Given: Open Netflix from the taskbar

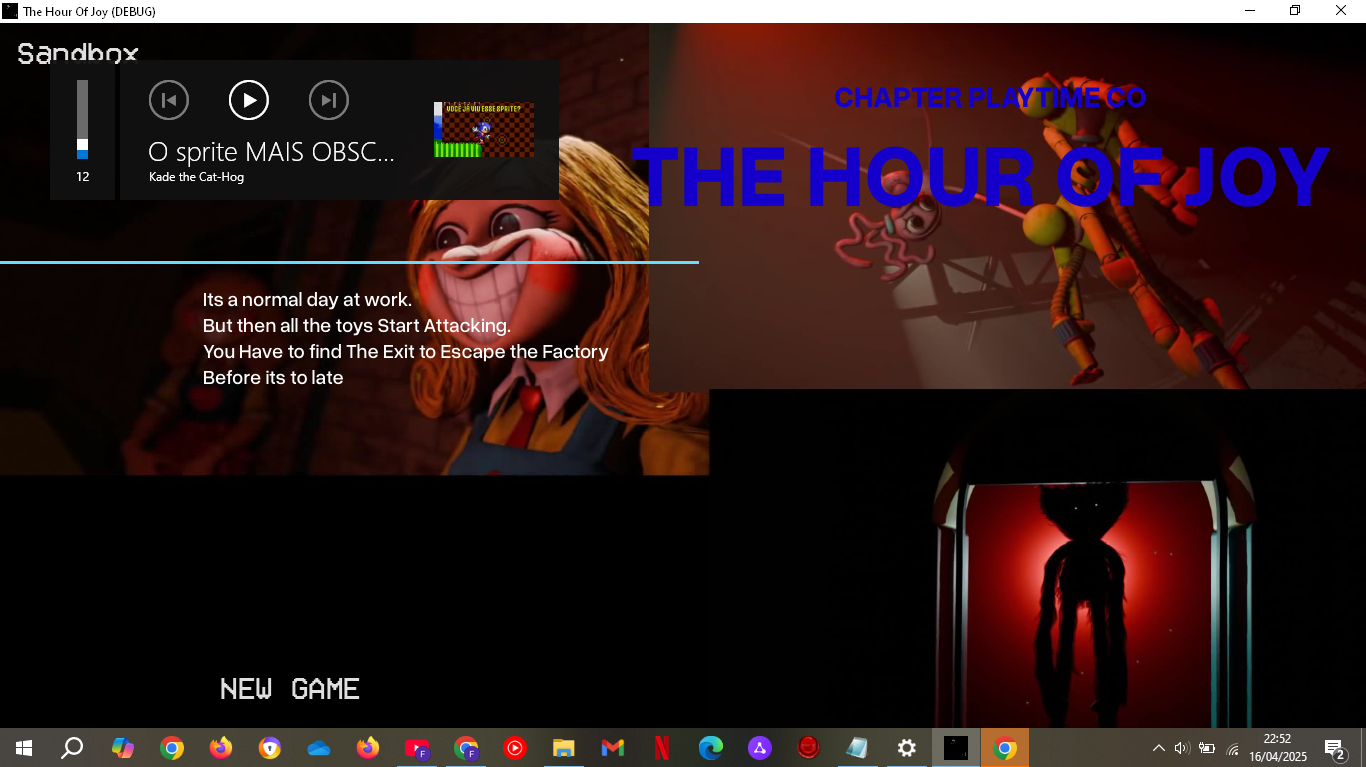Looking at the screenshot, I should point(662,748).
